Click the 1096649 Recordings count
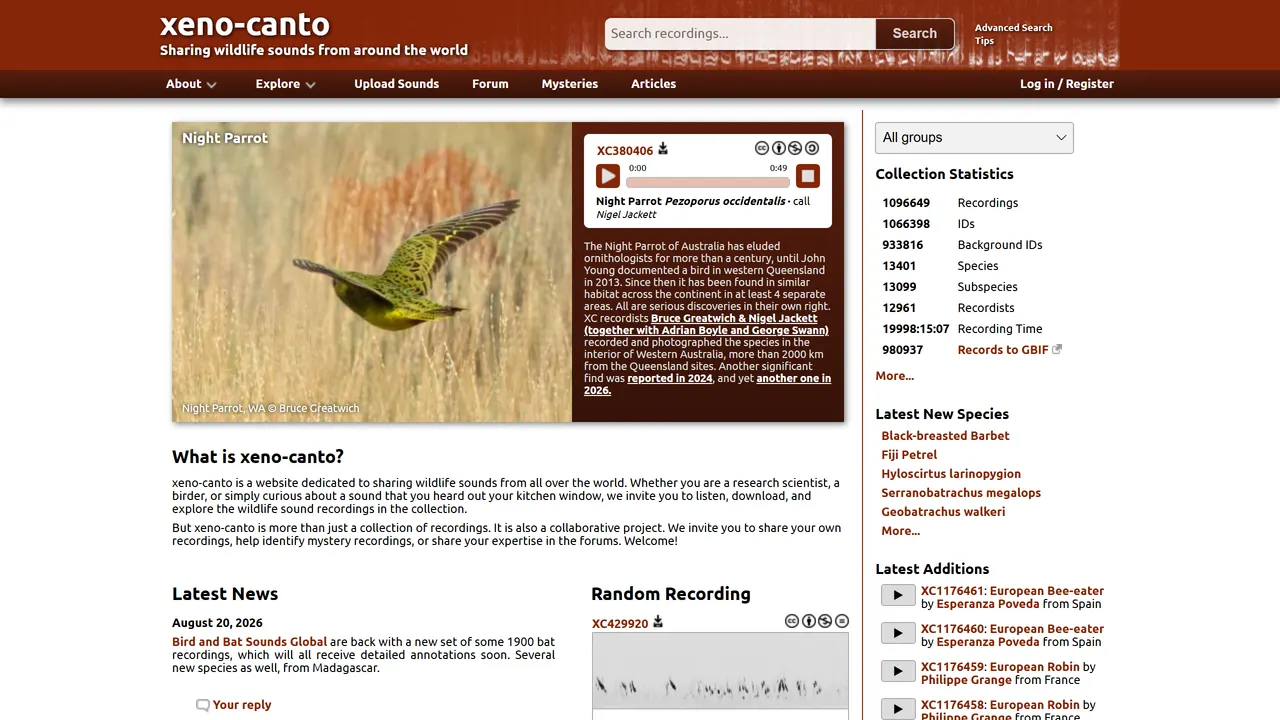This screenshot has width=1280, height=720. [906, 203]
